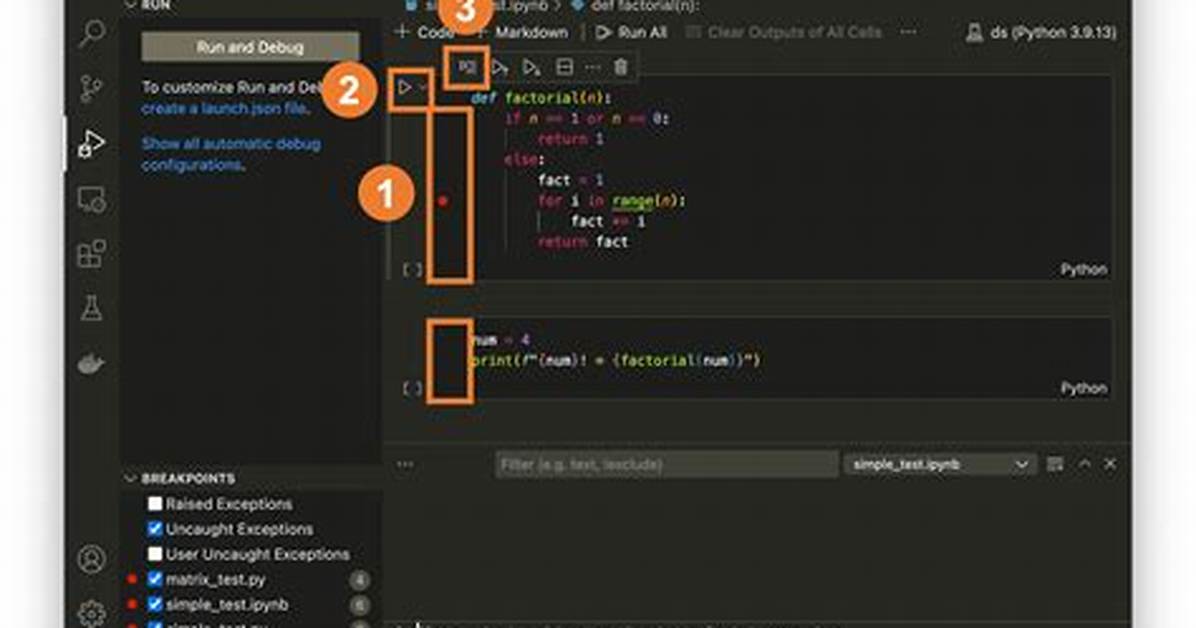
Task: Toggle simple_test.ipynb breakpoints checkbox
Action: (155, 604)
